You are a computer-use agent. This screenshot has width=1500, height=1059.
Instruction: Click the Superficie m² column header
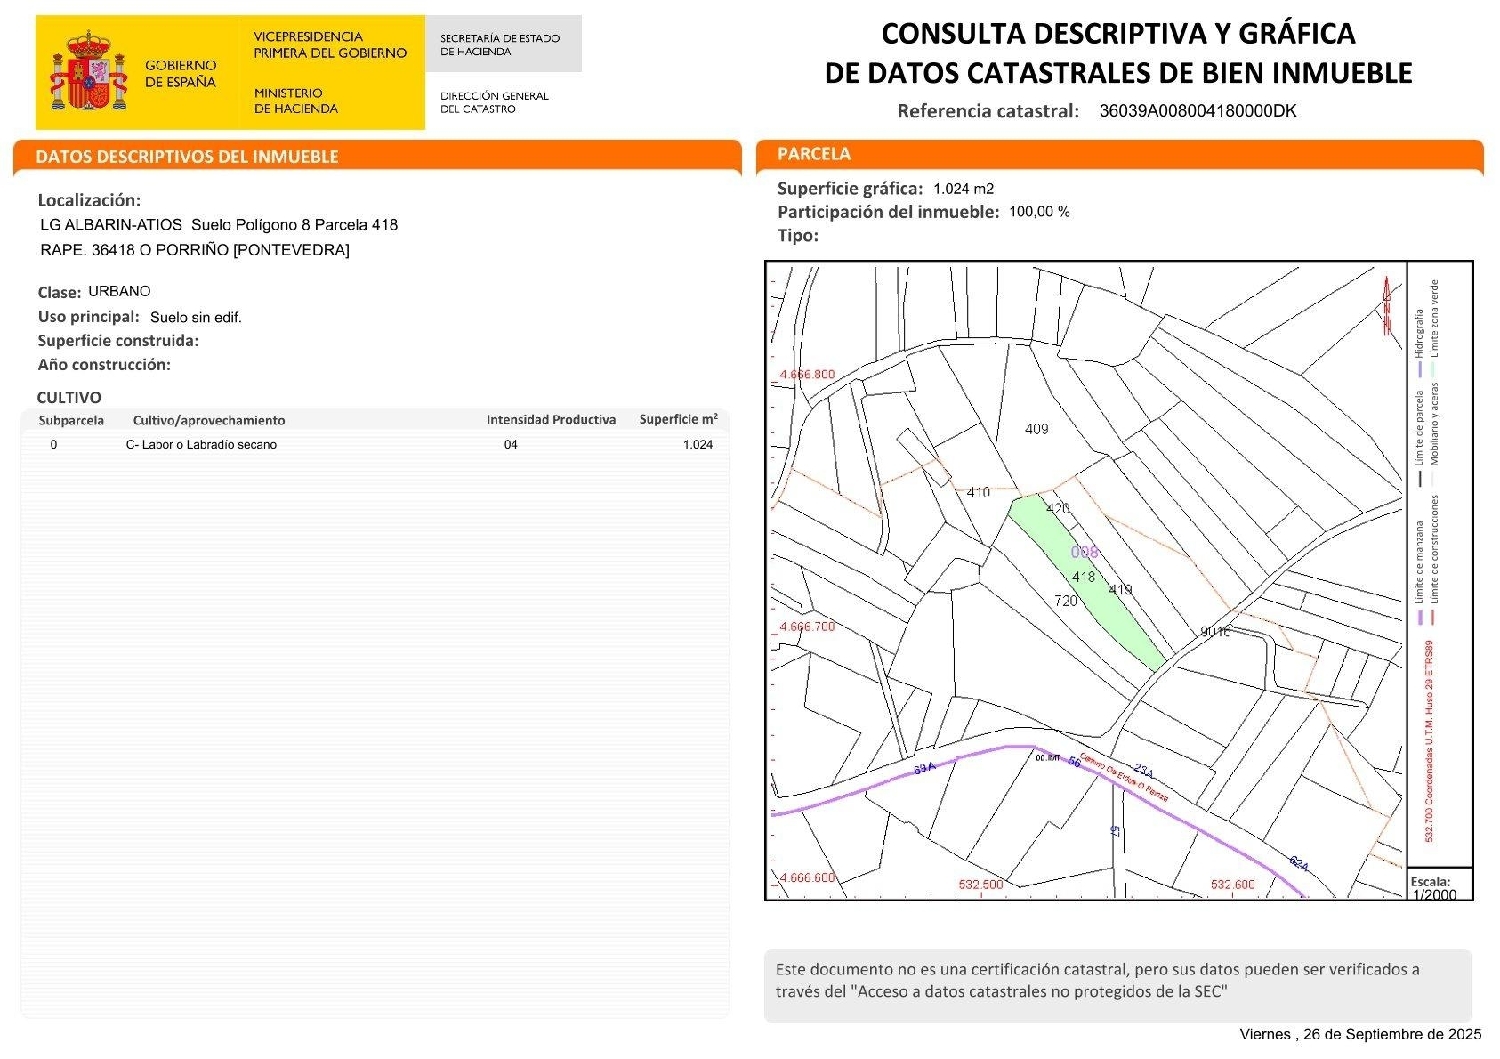click(678, 420)
